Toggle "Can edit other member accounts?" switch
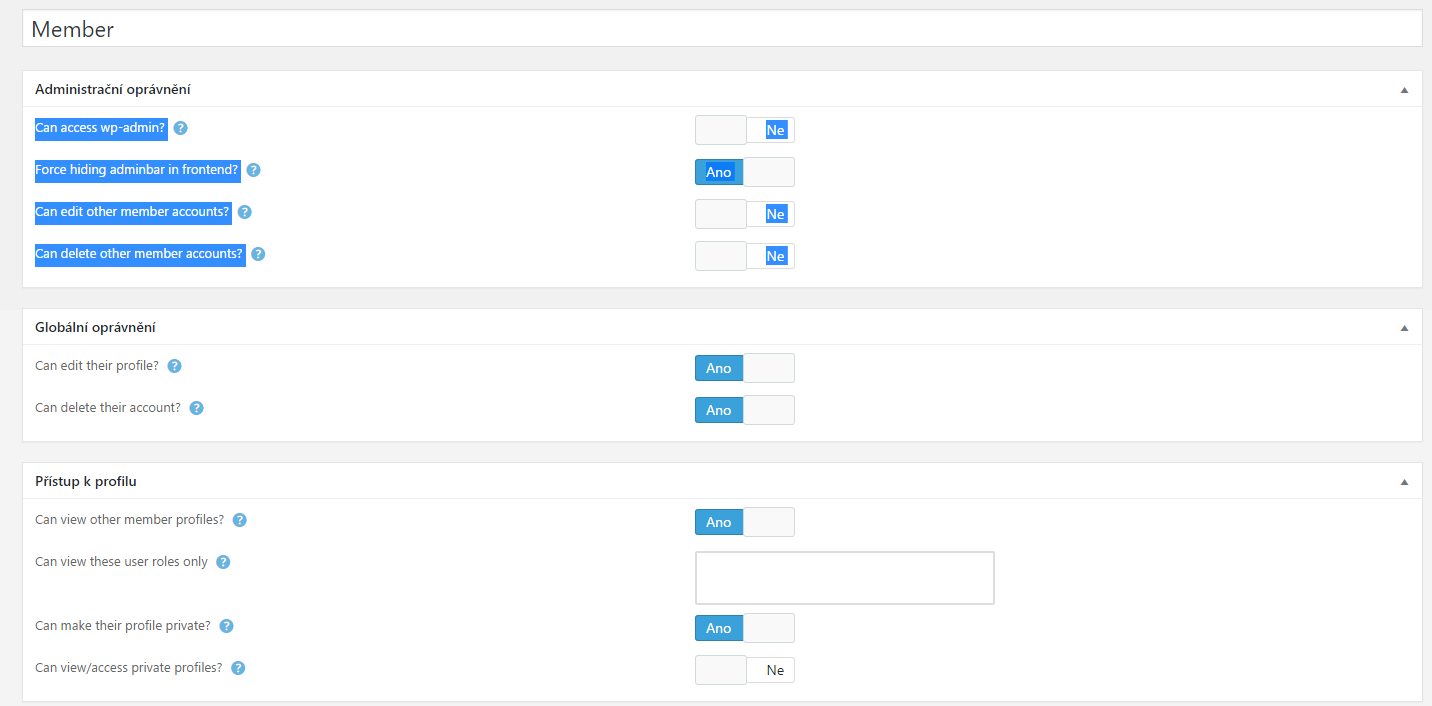1432x706 pixels. (745, 214)
